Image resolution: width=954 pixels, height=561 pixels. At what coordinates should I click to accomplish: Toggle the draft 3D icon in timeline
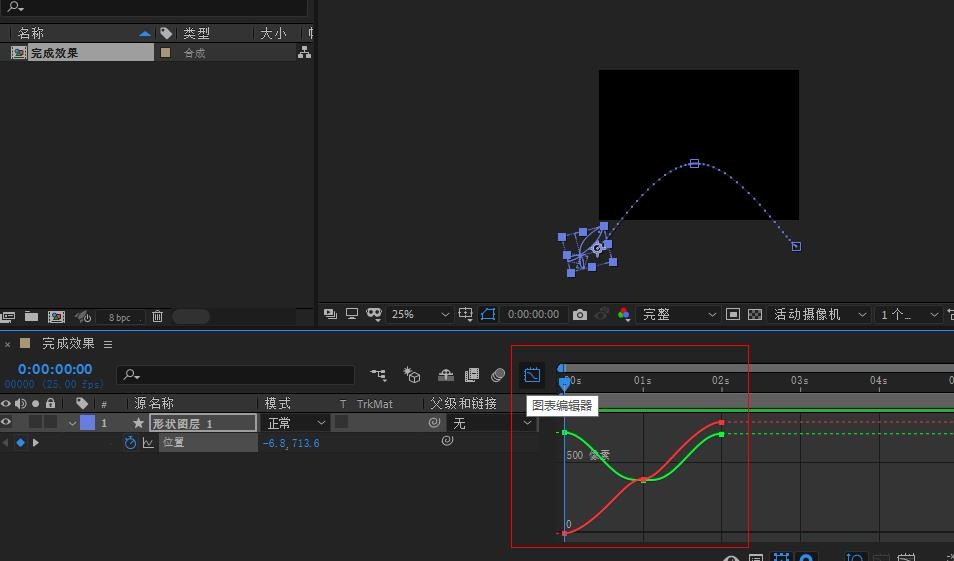pyautogui.click(x=412, y=375)
